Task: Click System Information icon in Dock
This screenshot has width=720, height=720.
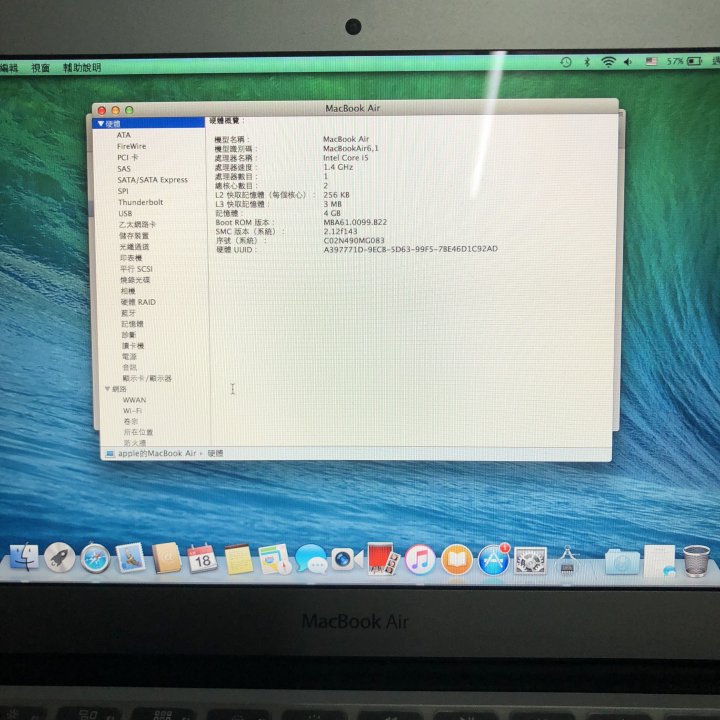Action: tap(568, 560)
